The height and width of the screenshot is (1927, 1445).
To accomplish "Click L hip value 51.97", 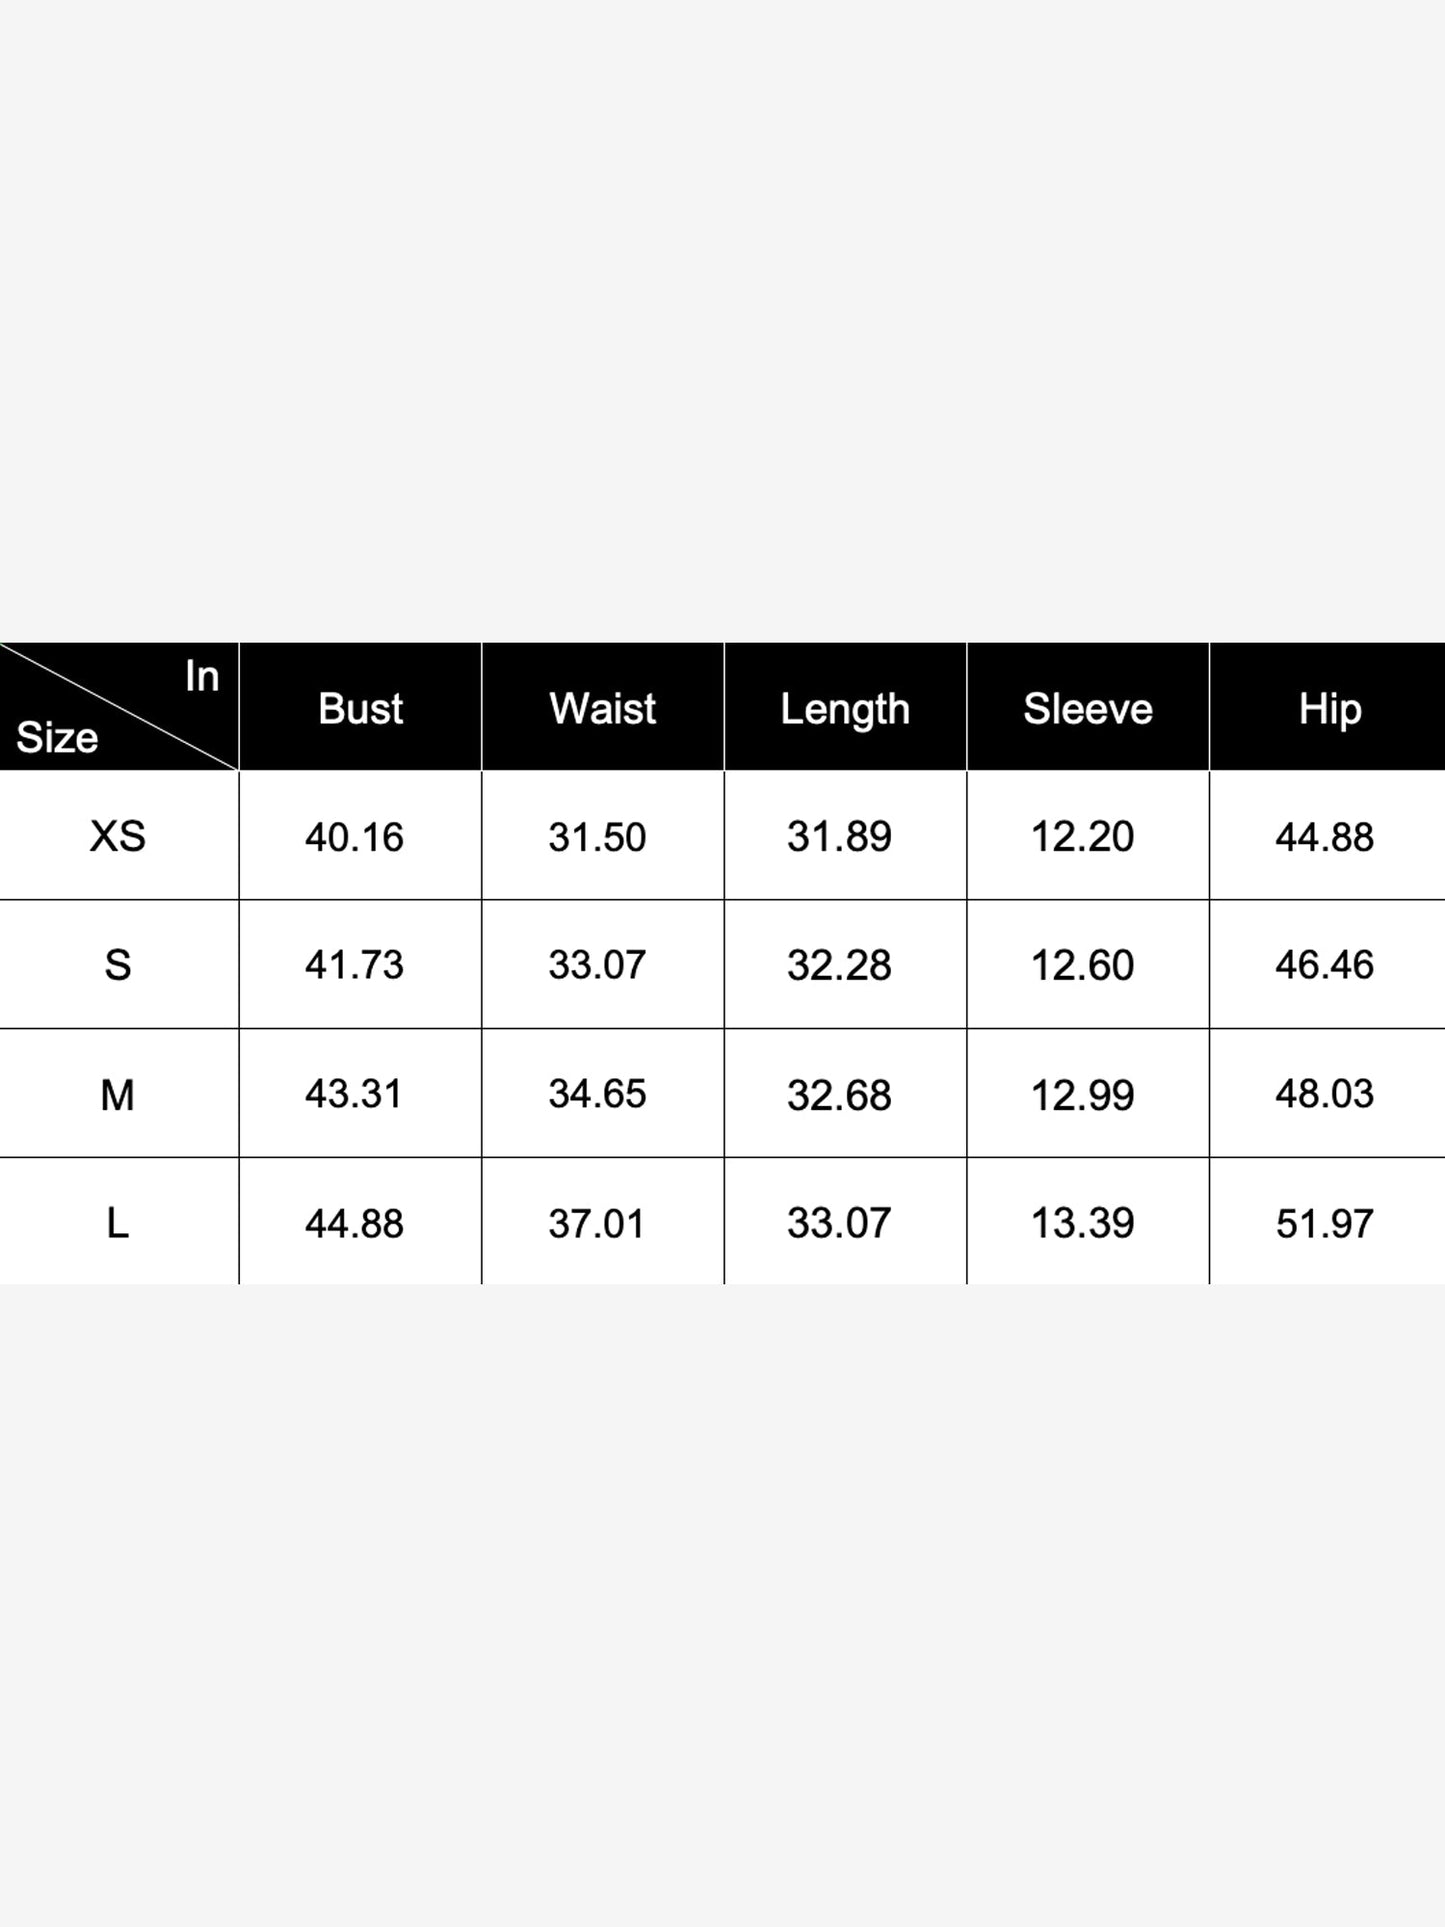I will (x=1325, y=1223).
